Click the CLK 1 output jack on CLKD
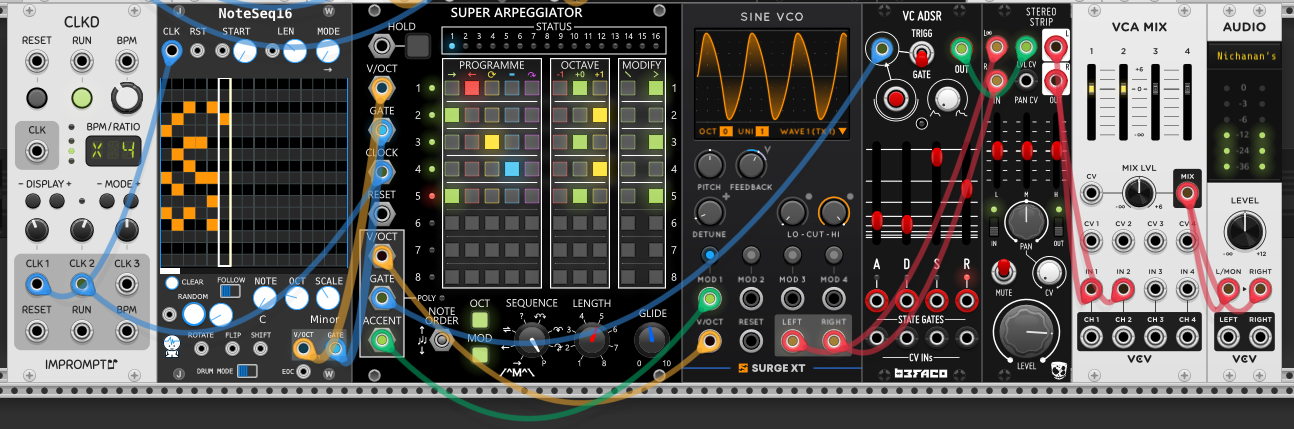The width and height of the screenshot is (1294, 429). (37, 286)
